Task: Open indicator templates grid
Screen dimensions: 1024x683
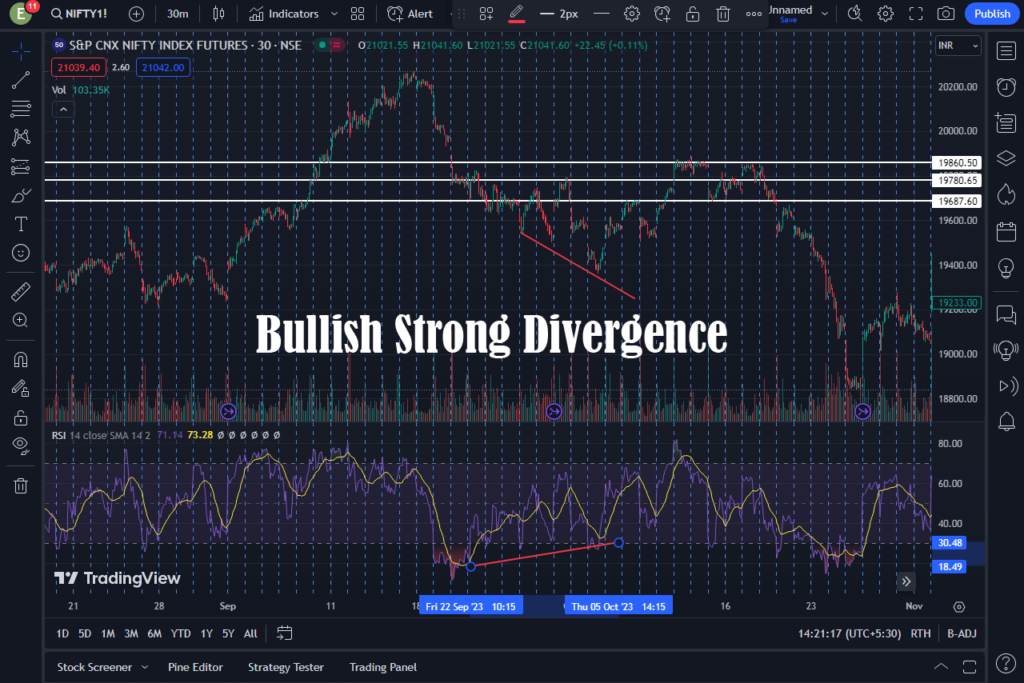Action: pos(357,14)
